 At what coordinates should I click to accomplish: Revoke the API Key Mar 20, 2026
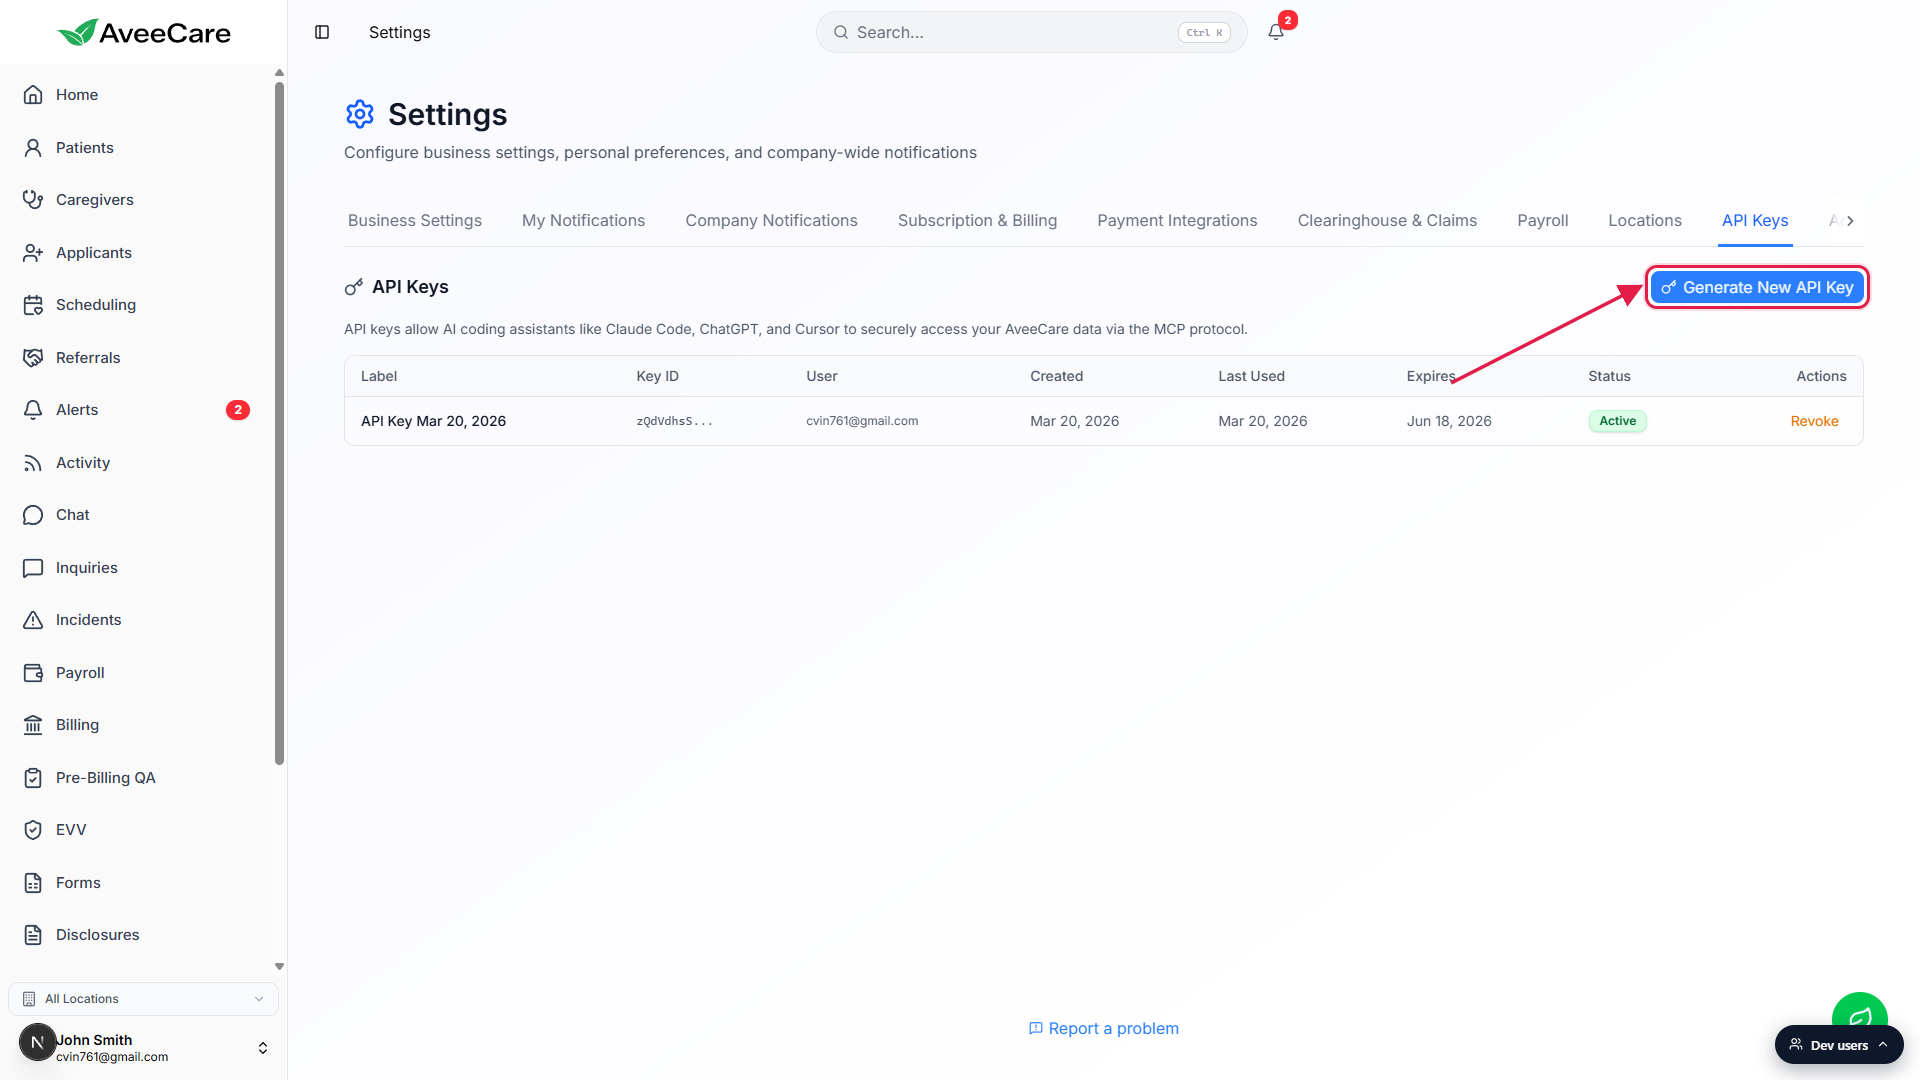point(1814,421)
